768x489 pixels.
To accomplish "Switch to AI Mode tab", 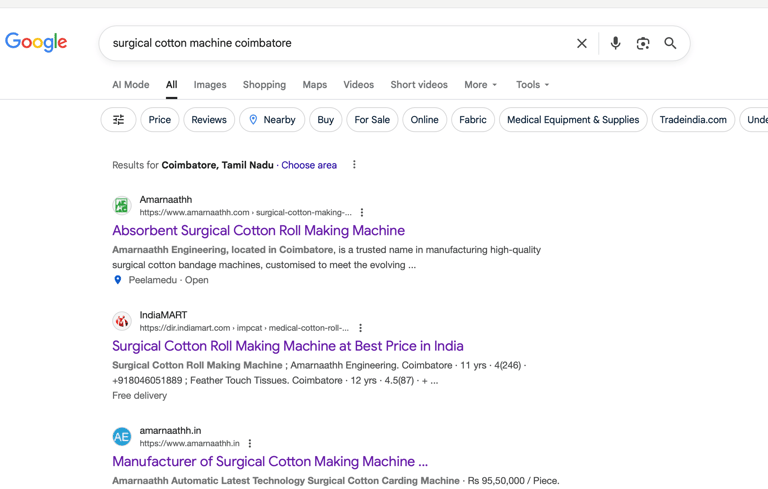I will (131, 84).
